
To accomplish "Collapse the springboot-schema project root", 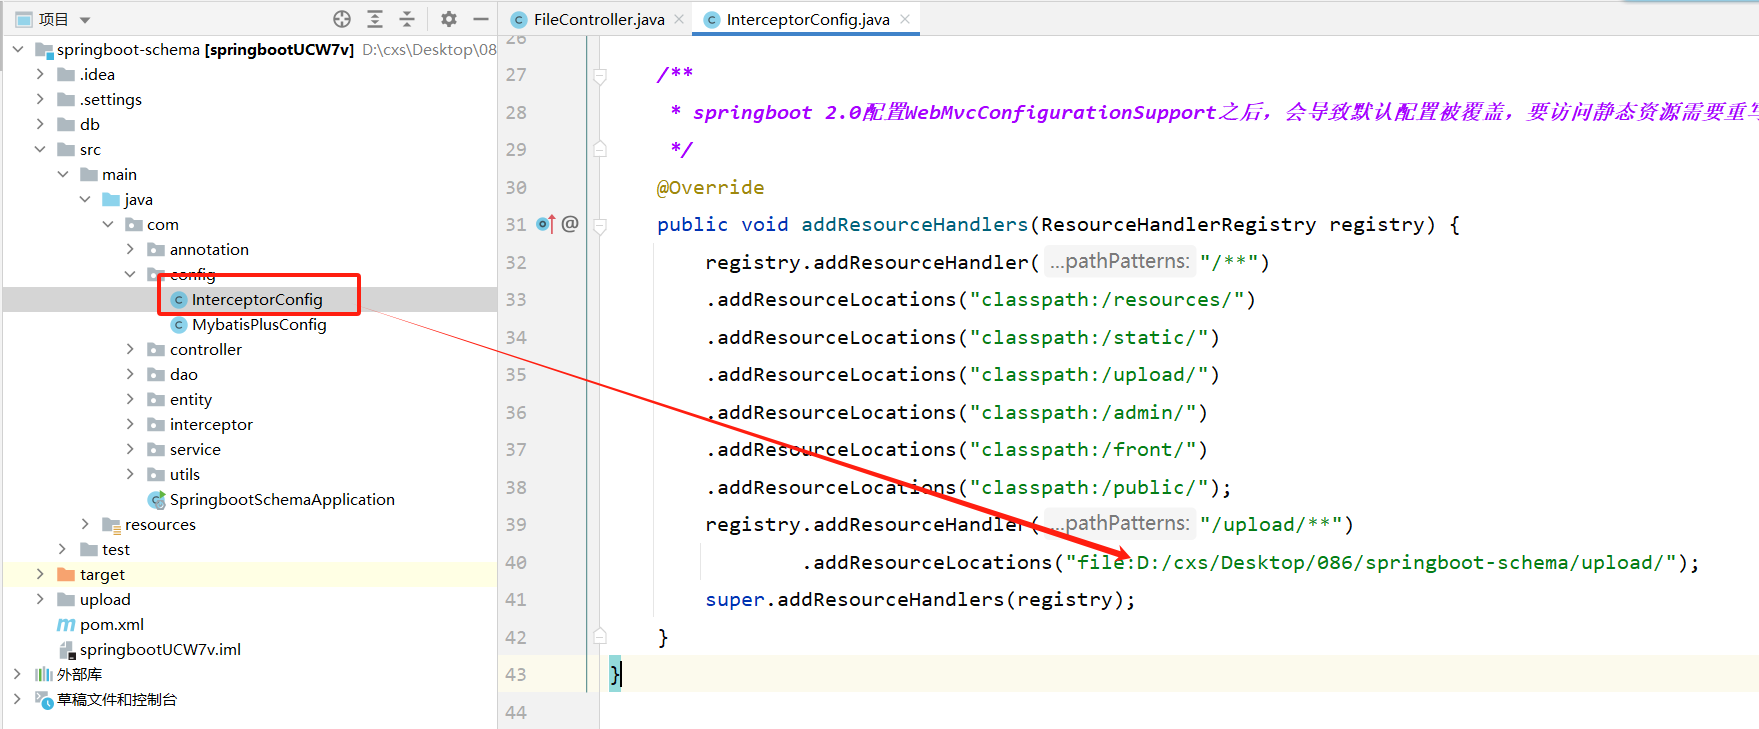I will coord(18,49).
